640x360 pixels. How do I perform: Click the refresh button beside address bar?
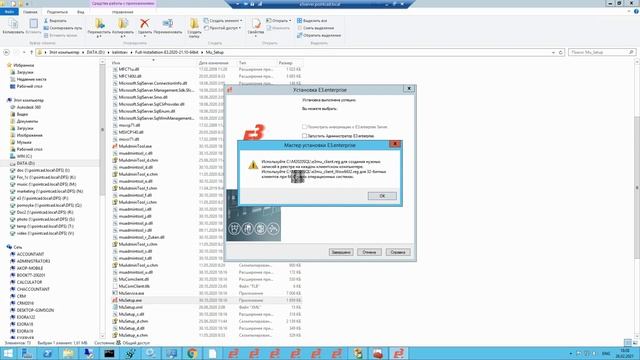coord(561,52)
